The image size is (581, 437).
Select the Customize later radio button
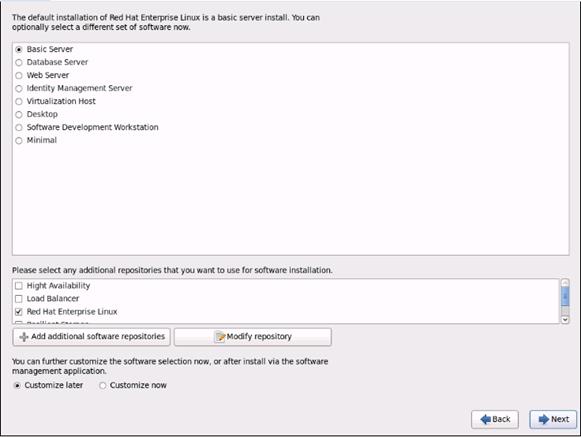point(17,385)
